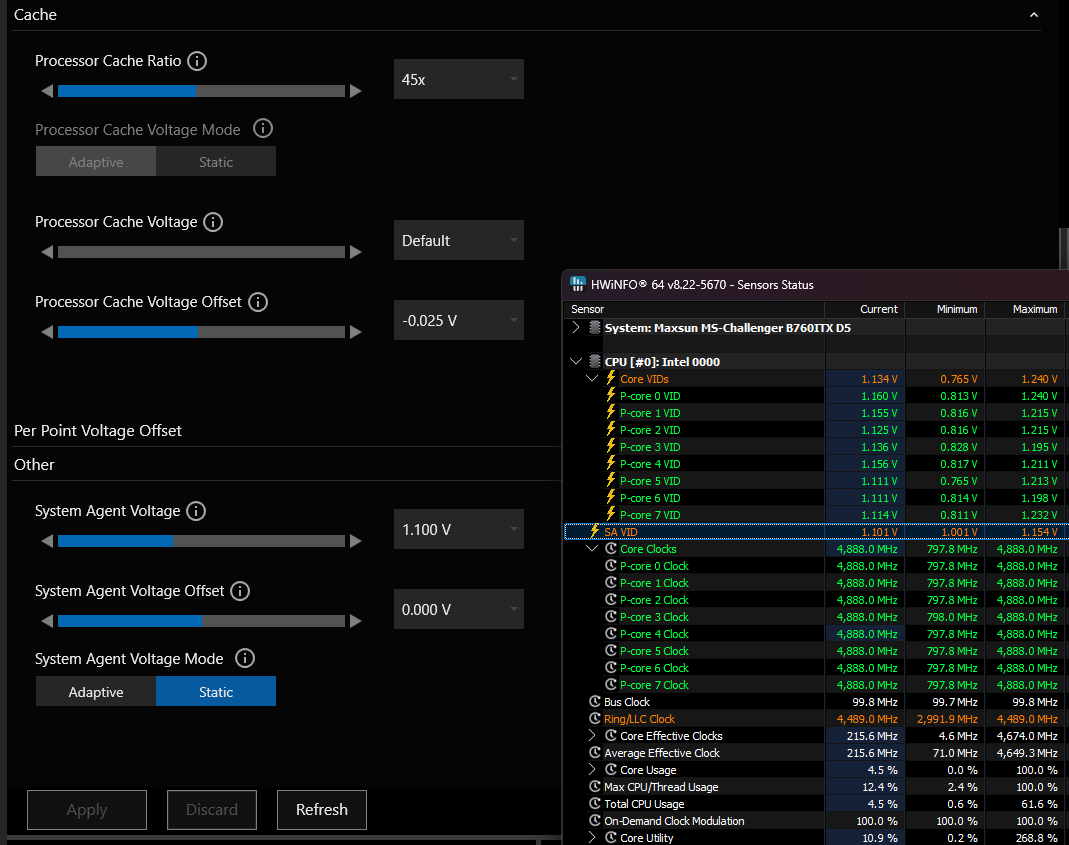1069x845 pixels.
Task: Click lightning icon of SA VID row
Action: [594, 532]
